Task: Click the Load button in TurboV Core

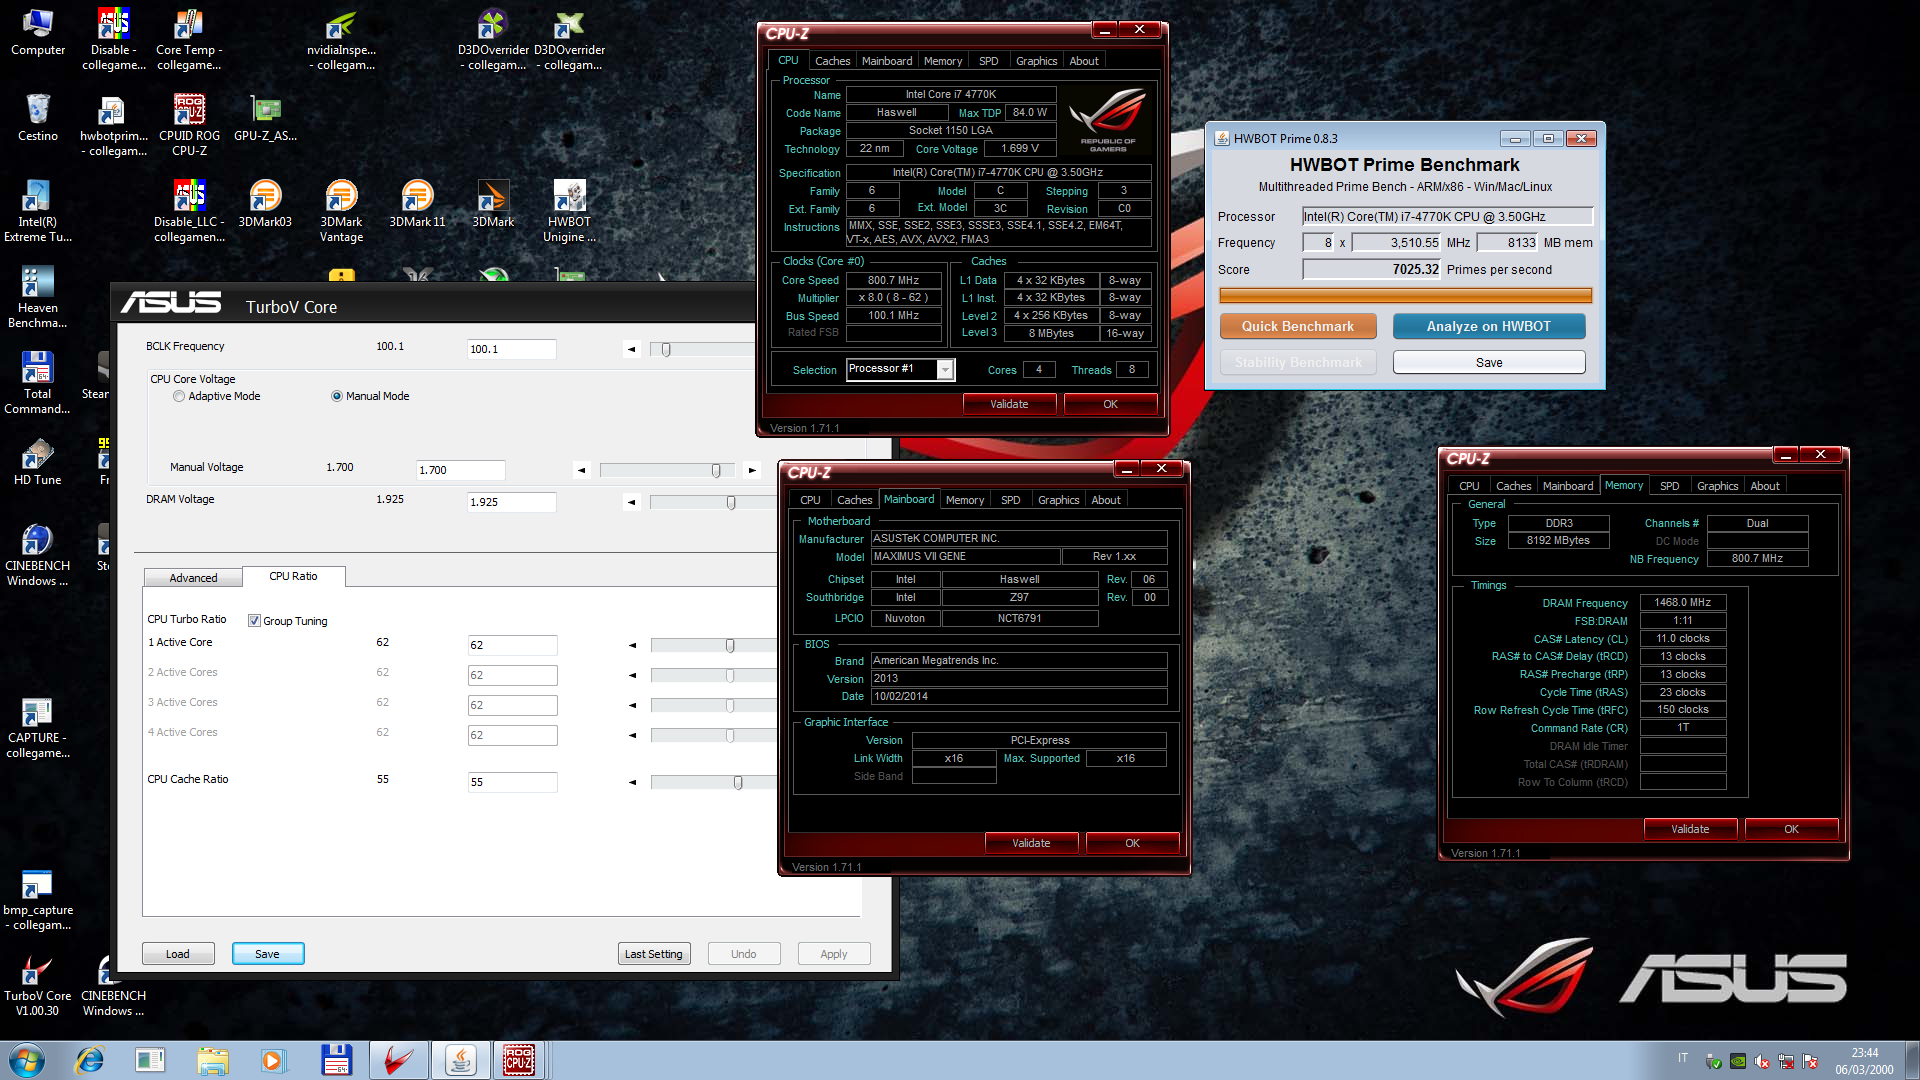Action: (178, 954)
